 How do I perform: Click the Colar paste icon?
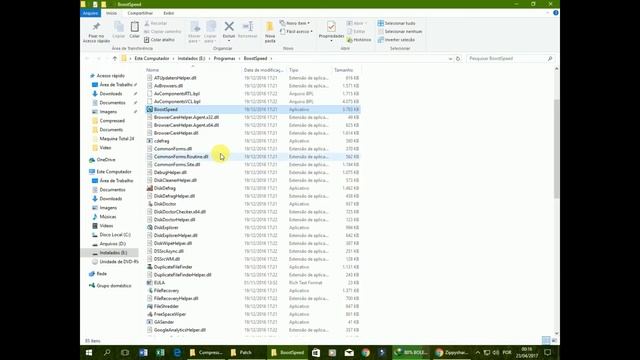click(134, 27)
